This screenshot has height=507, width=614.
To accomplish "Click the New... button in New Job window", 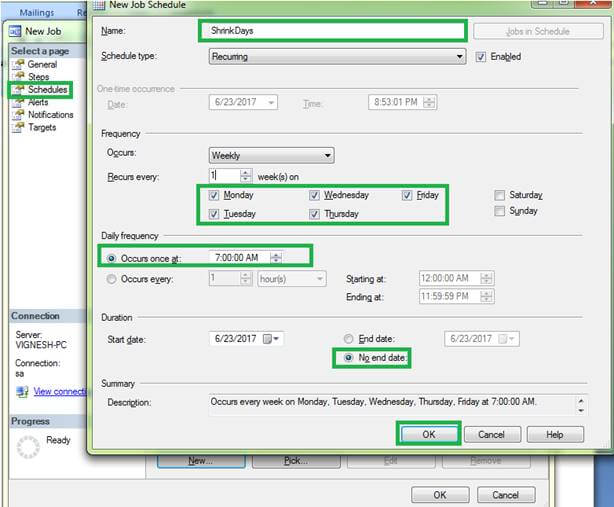I will (201, 461).
